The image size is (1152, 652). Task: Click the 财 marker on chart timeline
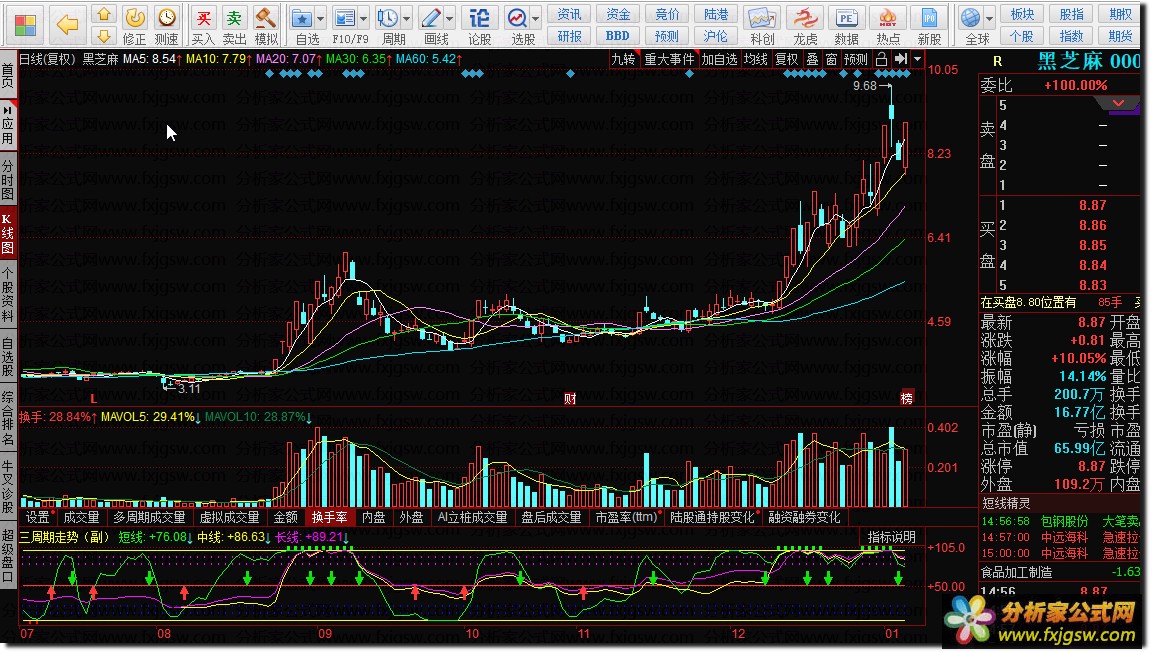click(x=569, y=398)
